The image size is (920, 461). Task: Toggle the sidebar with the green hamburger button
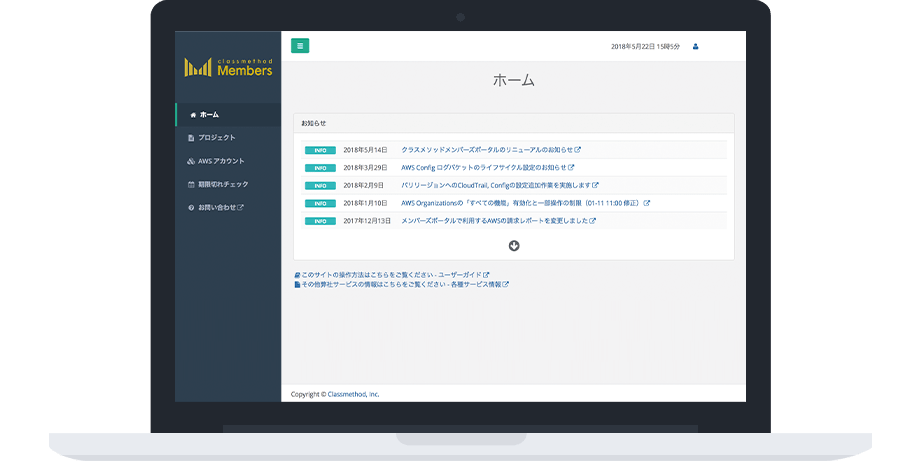pos(300,46)
